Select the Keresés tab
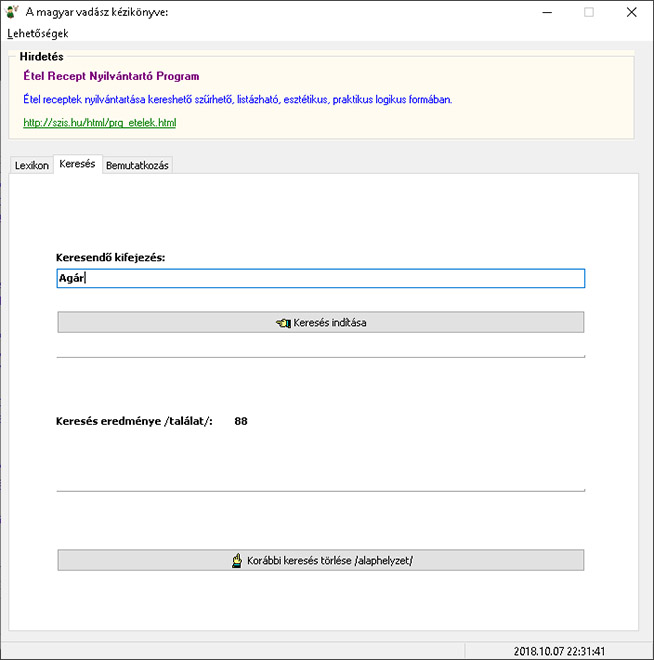 point(77,164)
